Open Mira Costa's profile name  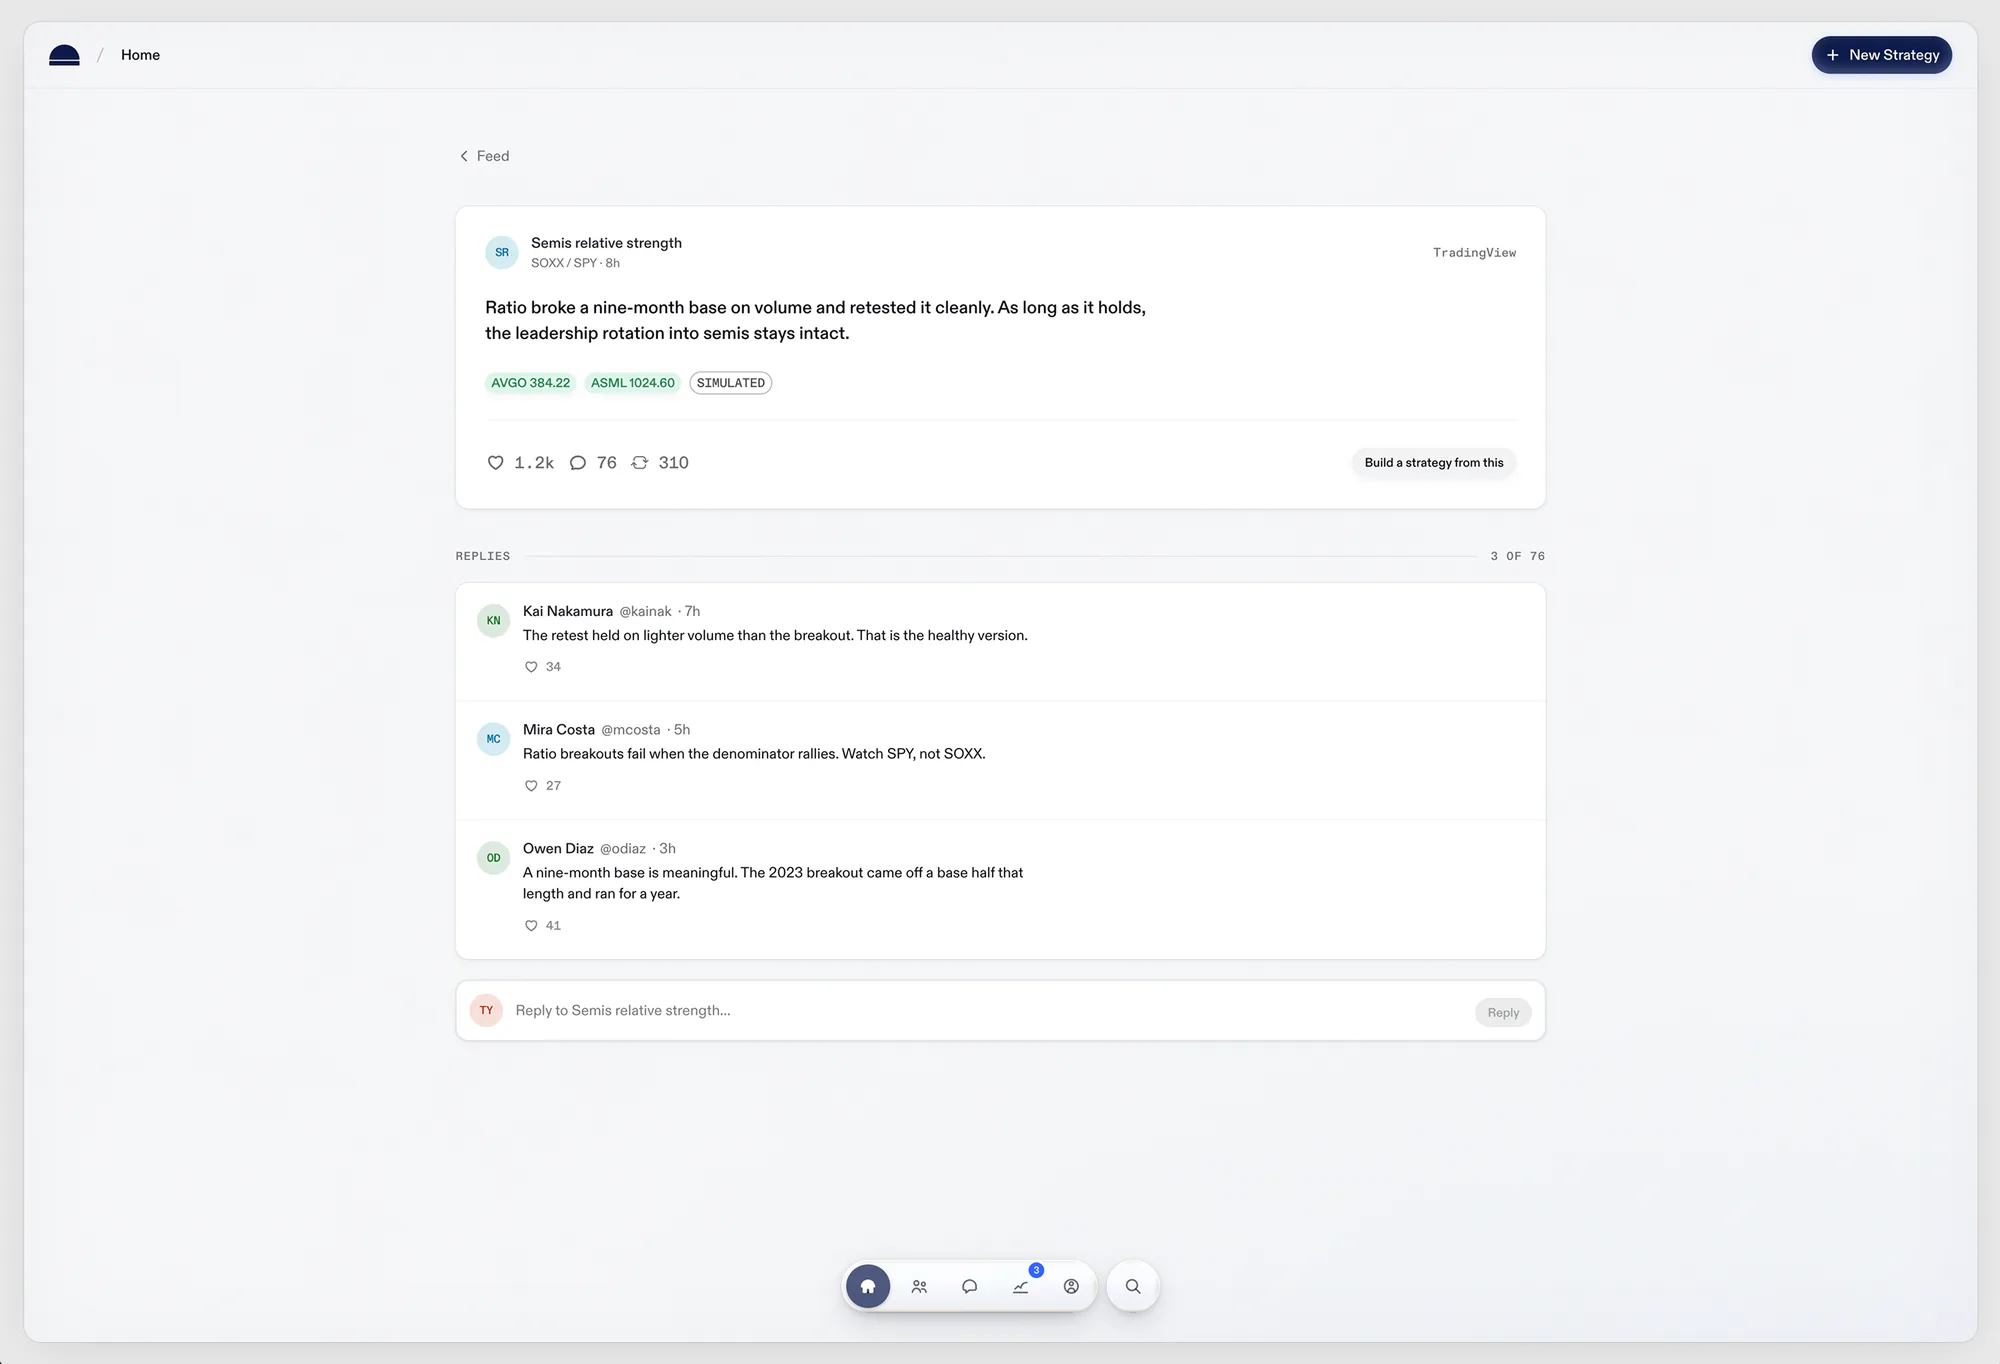pyautogui.click(x=559, y=730)
